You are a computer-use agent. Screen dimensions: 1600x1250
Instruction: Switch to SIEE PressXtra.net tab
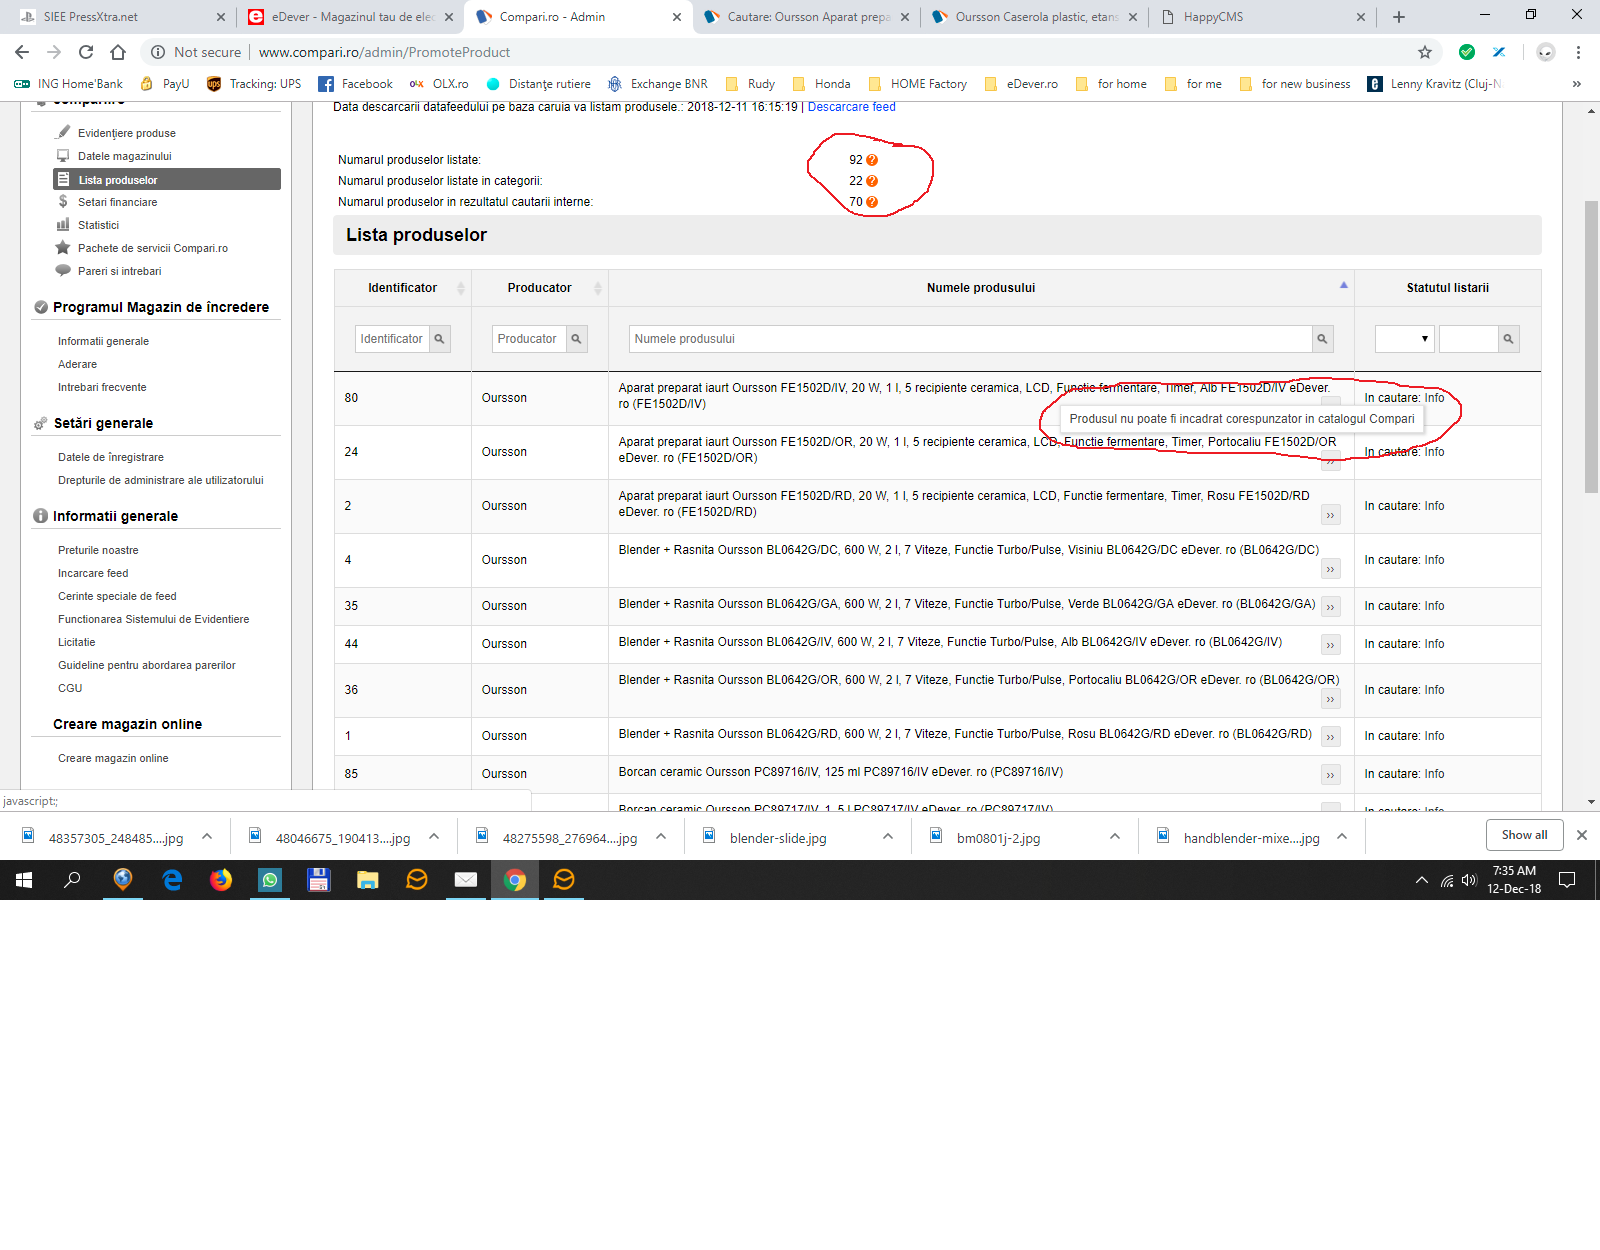pos(120,17)
